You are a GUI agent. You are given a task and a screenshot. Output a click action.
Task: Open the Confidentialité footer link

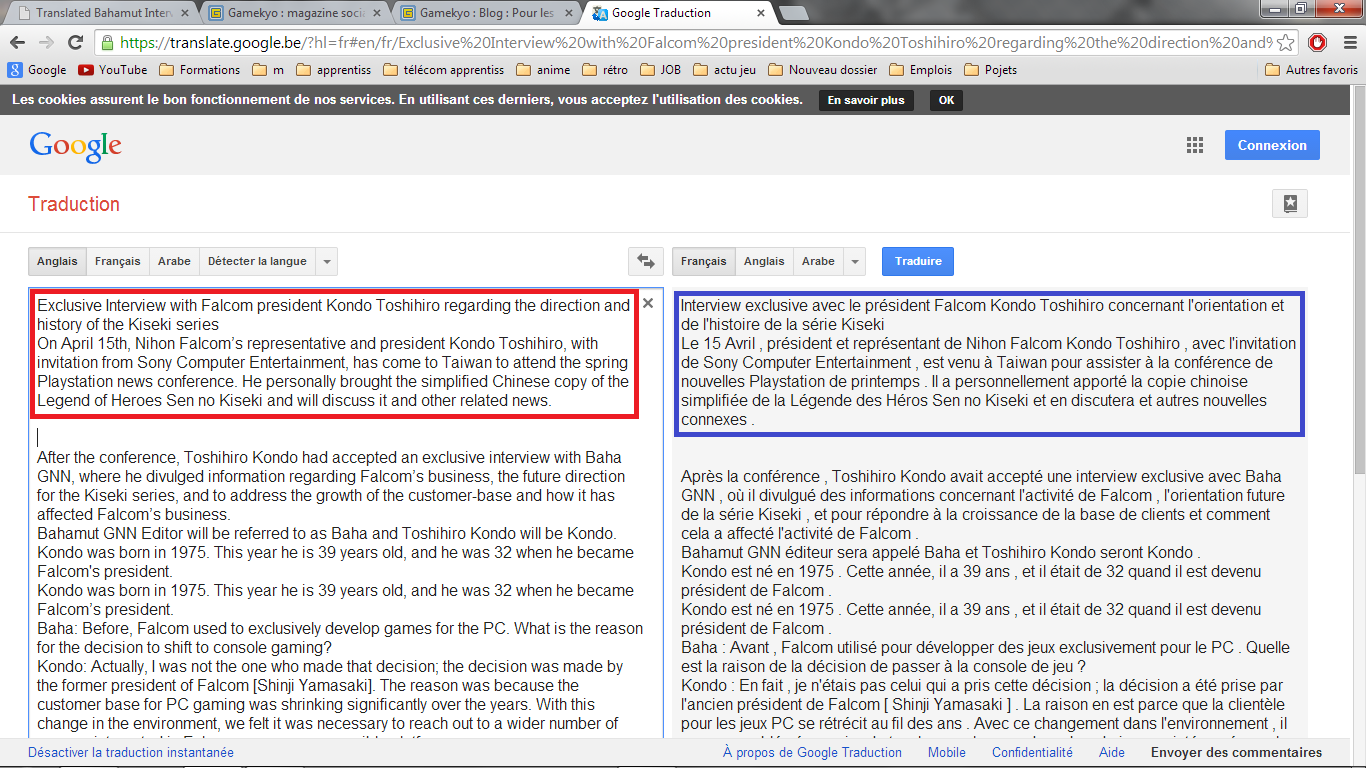pos(1032,753)
